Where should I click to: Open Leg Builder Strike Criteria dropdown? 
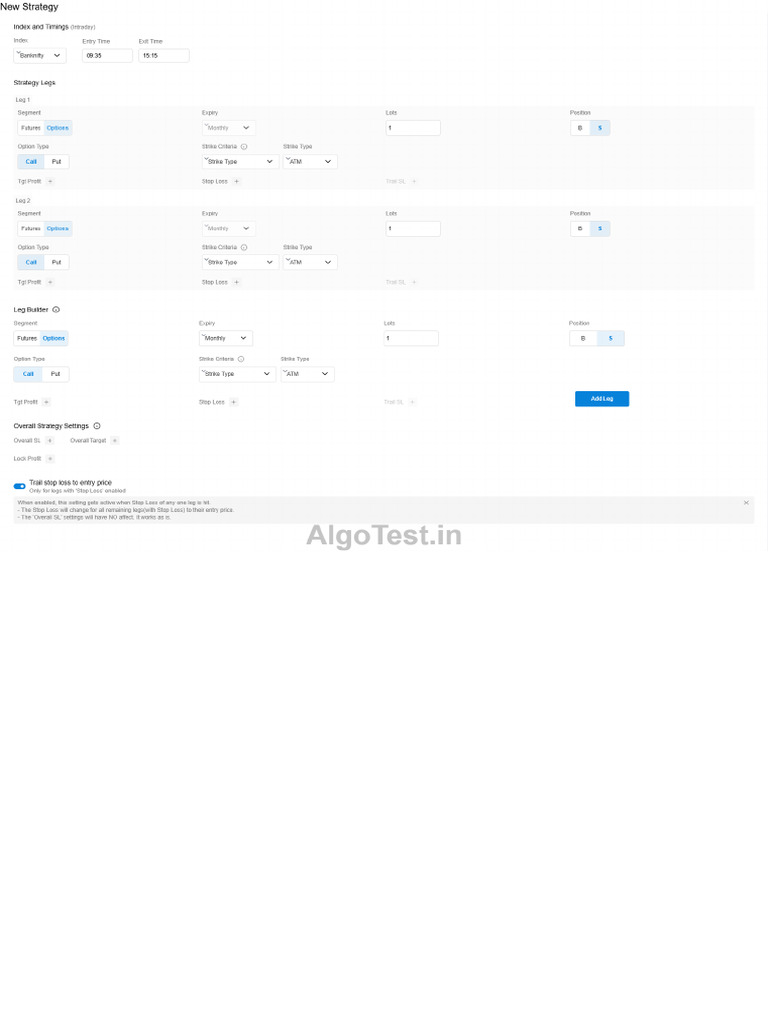(238, 374)
